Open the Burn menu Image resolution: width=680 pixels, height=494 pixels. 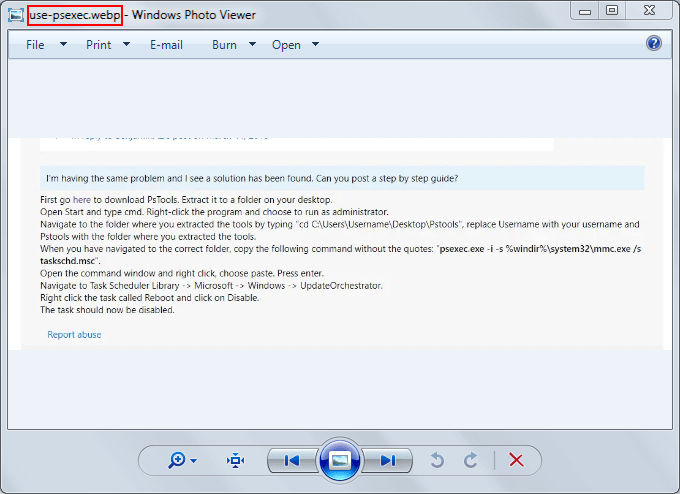(x=224, y=45)
